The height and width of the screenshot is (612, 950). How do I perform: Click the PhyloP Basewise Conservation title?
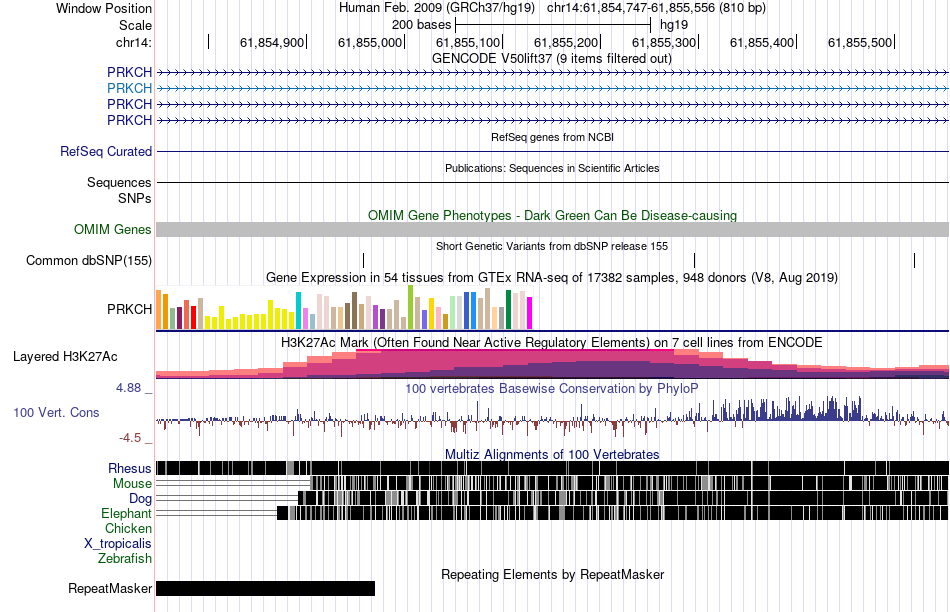(x=552, y=388)
